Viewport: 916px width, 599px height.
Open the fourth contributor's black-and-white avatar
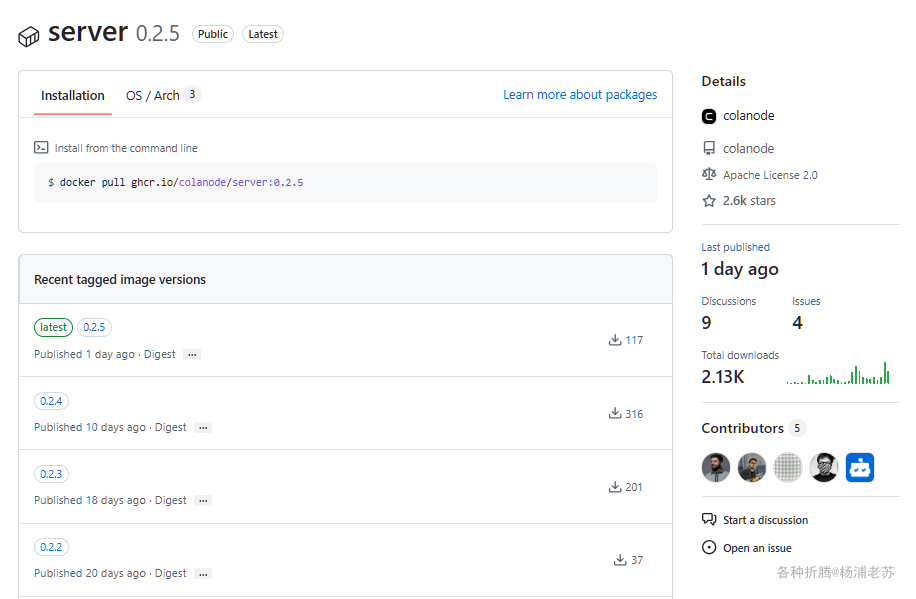[x=824, y=468]
